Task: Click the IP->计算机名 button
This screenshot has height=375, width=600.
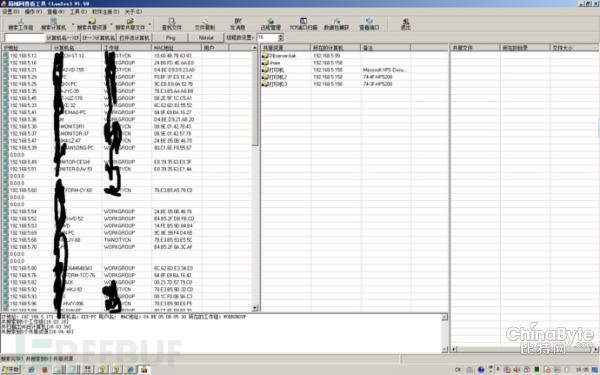Action: 99,38
